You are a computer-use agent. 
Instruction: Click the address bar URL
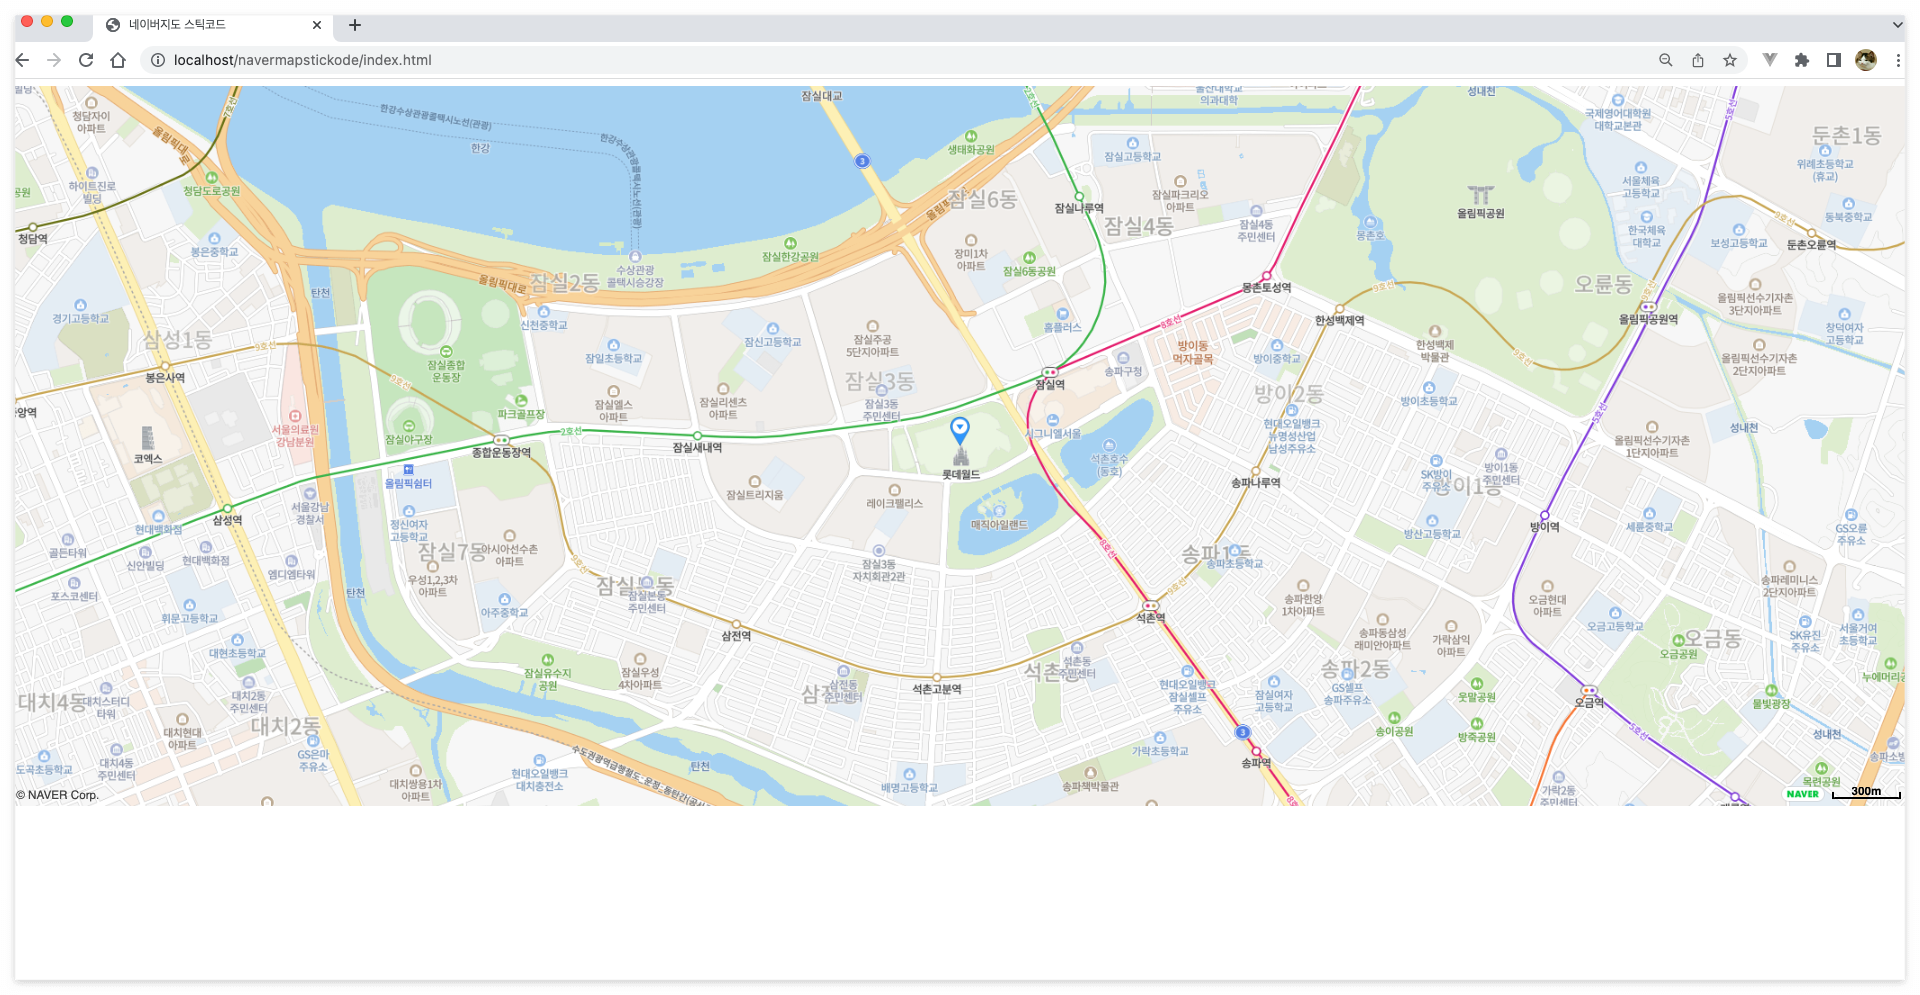point(302,60)
